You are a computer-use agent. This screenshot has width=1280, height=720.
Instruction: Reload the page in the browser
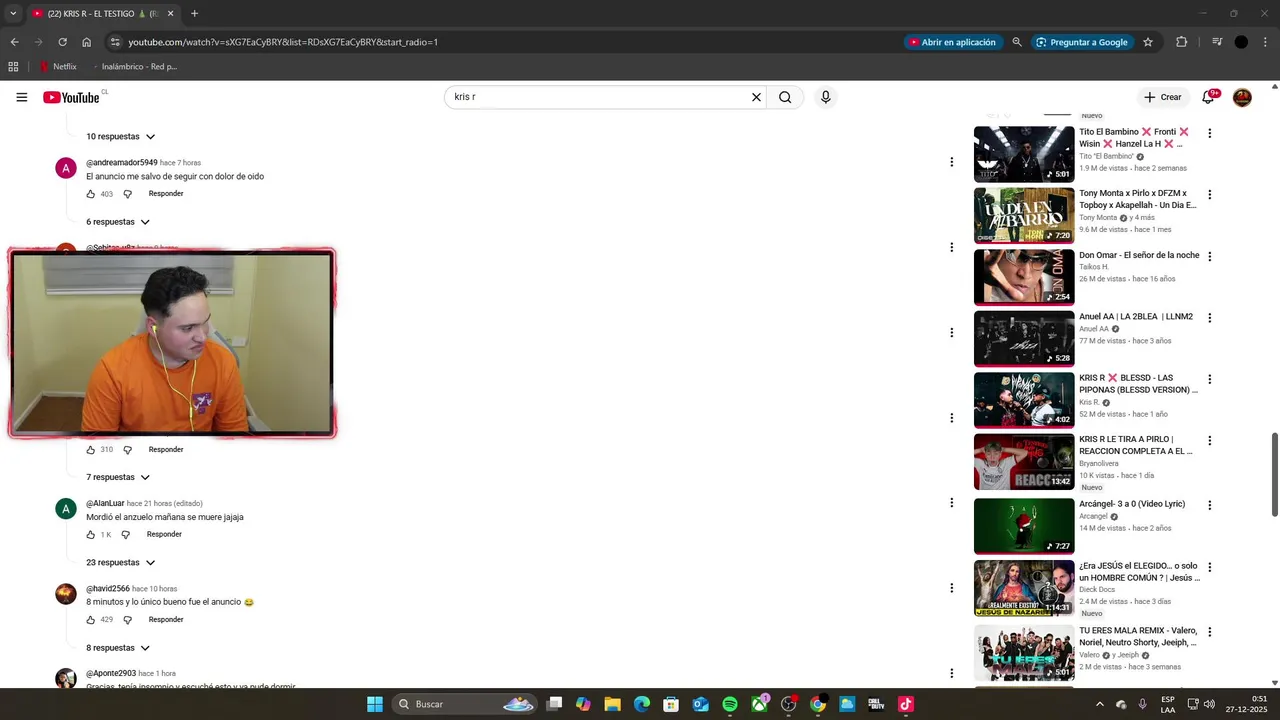(62, 42)
